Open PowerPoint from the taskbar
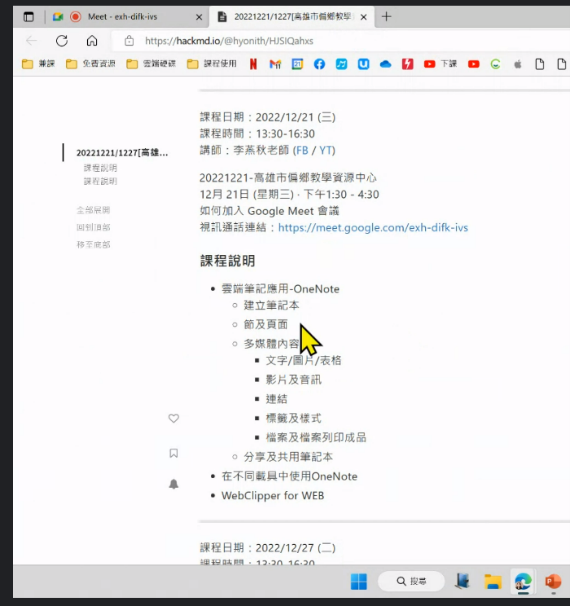This screenshot has width=570, height=606. click(x=553, y=581)
